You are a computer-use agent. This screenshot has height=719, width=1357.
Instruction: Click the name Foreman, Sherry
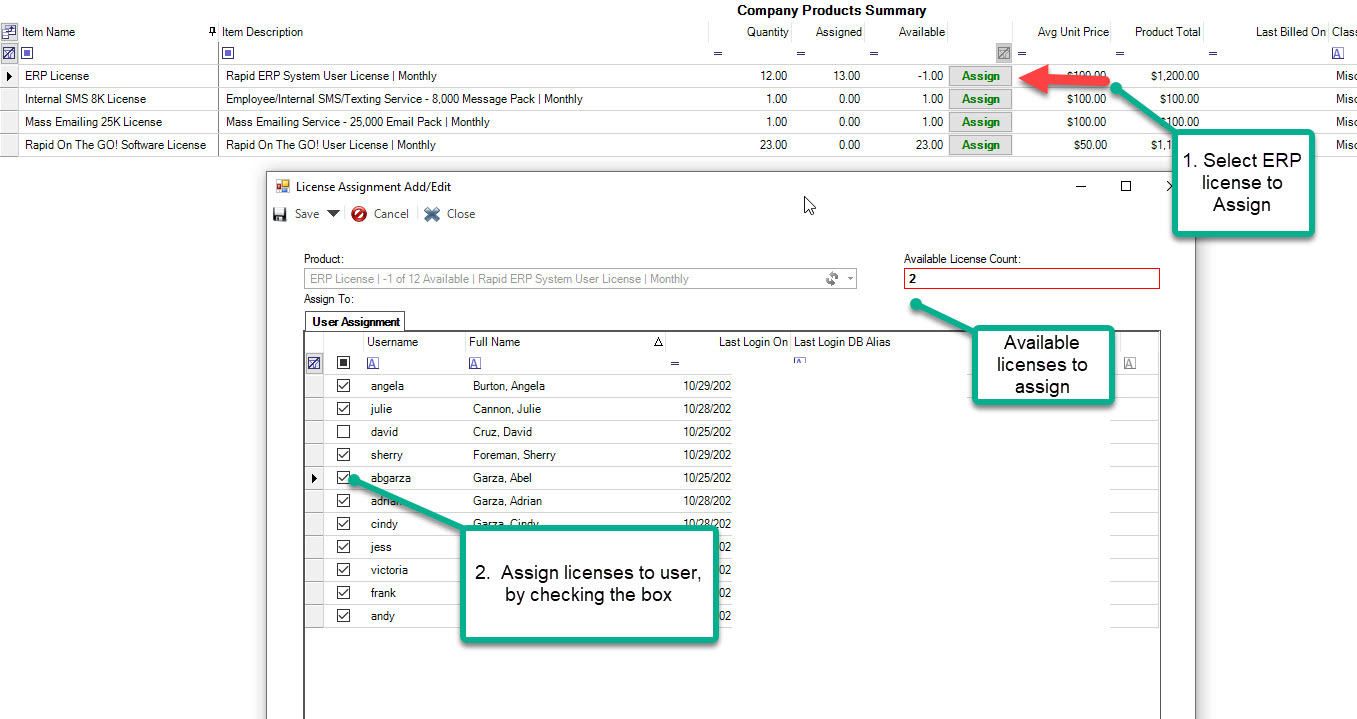coord(514,455)
